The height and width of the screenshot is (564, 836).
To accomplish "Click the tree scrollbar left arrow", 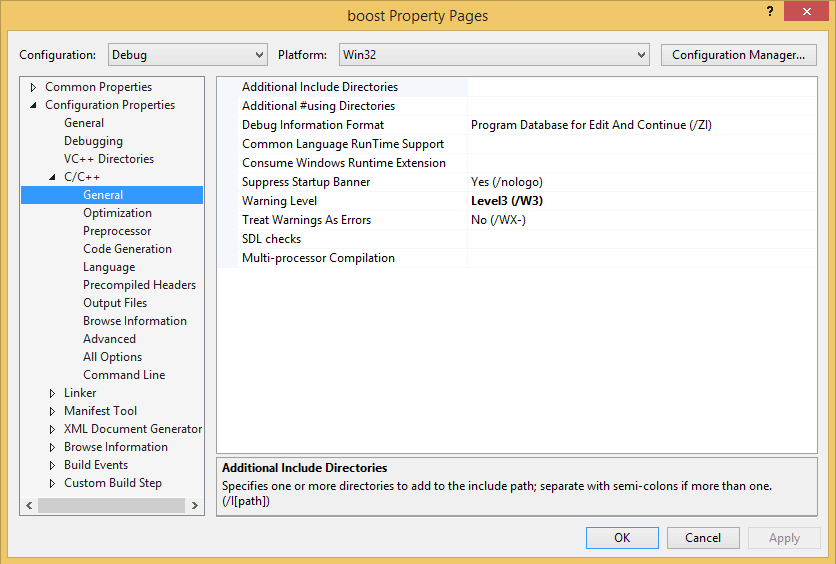I will point(29,505).
